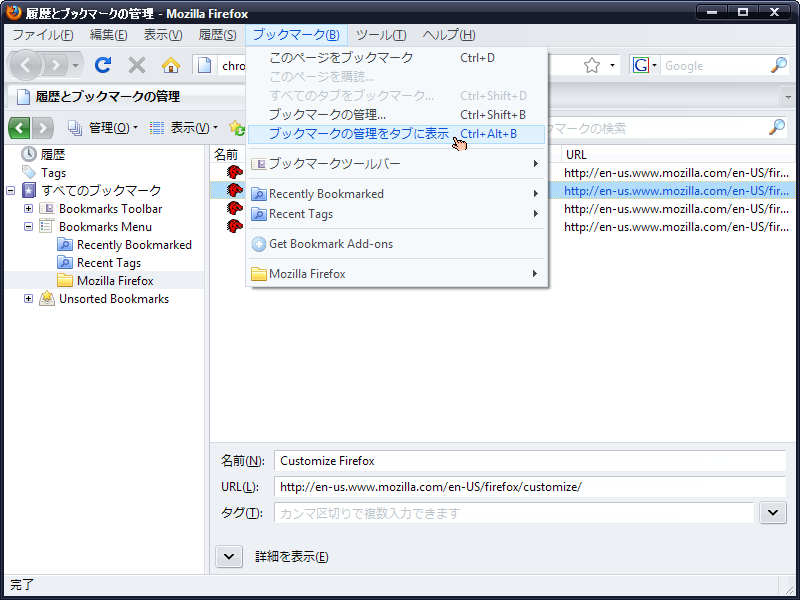The width and height of the screenshot is (800, 600).
Task: Click the search magnifier in Google box
Action: click(x=778, y=65)
